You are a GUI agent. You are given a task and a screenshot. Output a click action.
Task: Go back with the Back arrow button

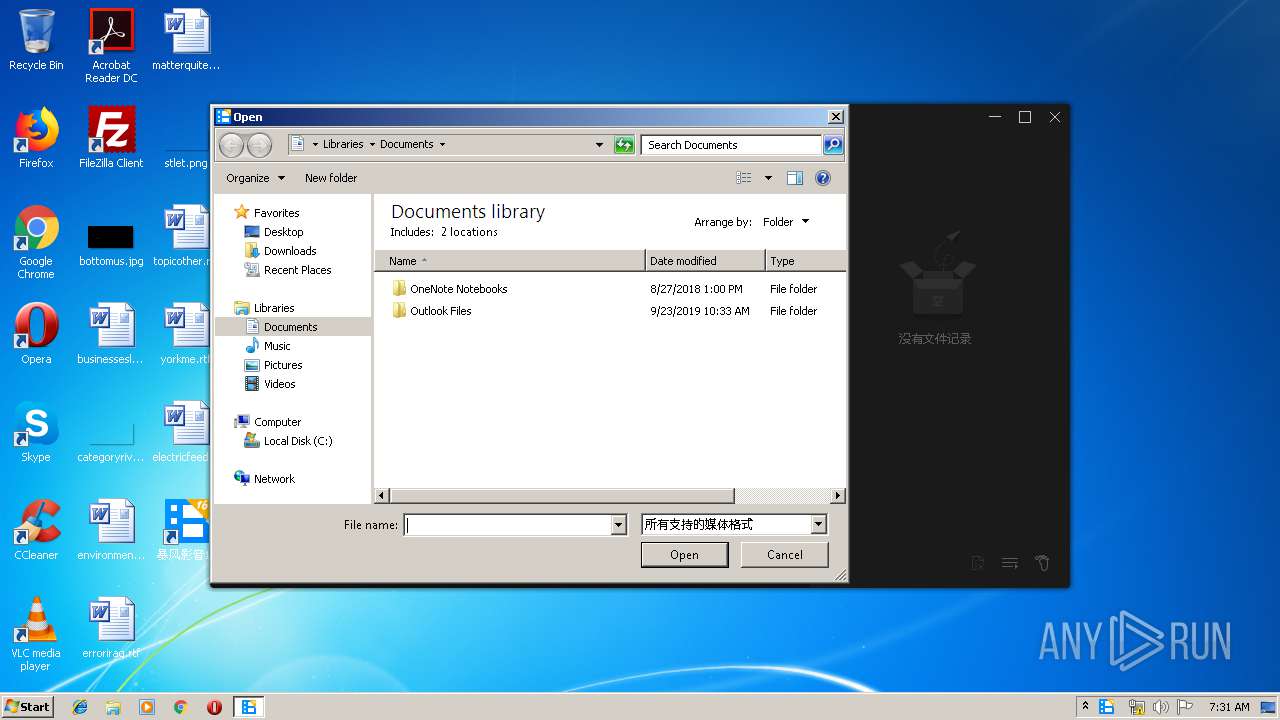pyautogui.click(x=231, y=145)
